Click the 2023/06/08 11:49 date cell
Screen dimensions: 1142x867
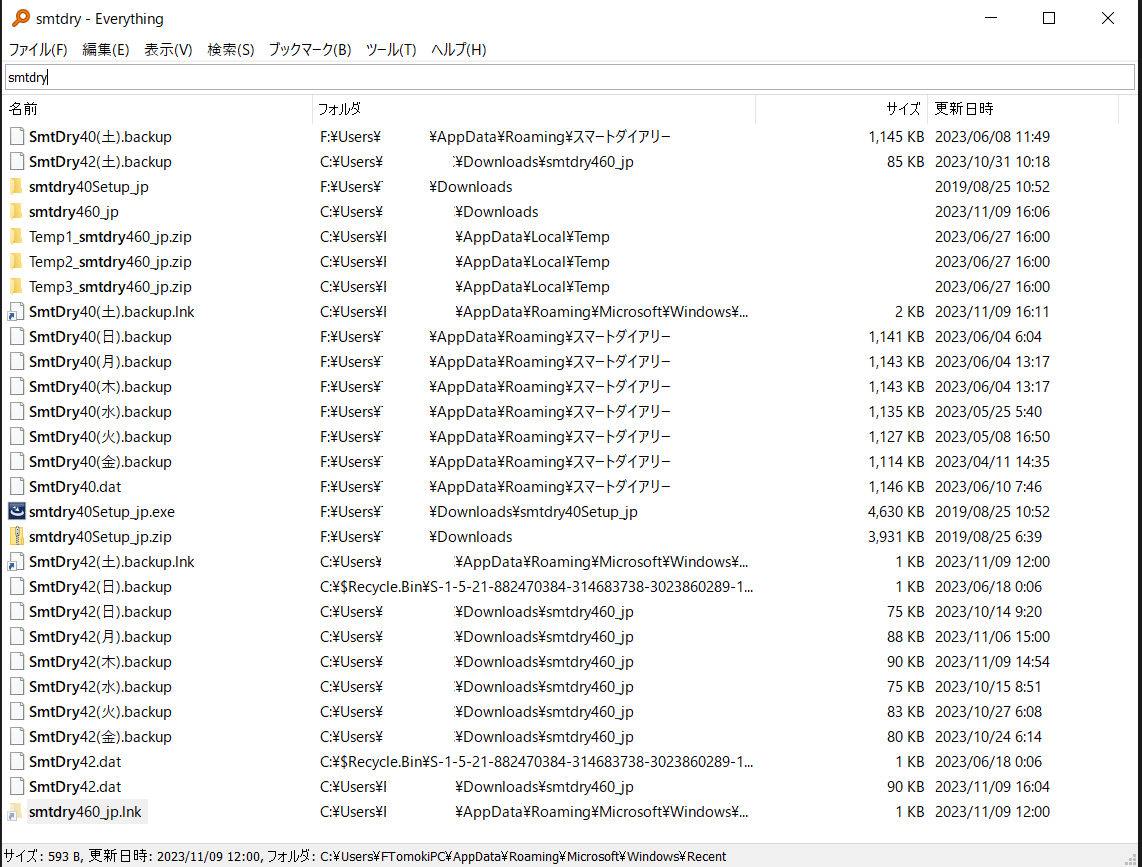pos(992,137)
